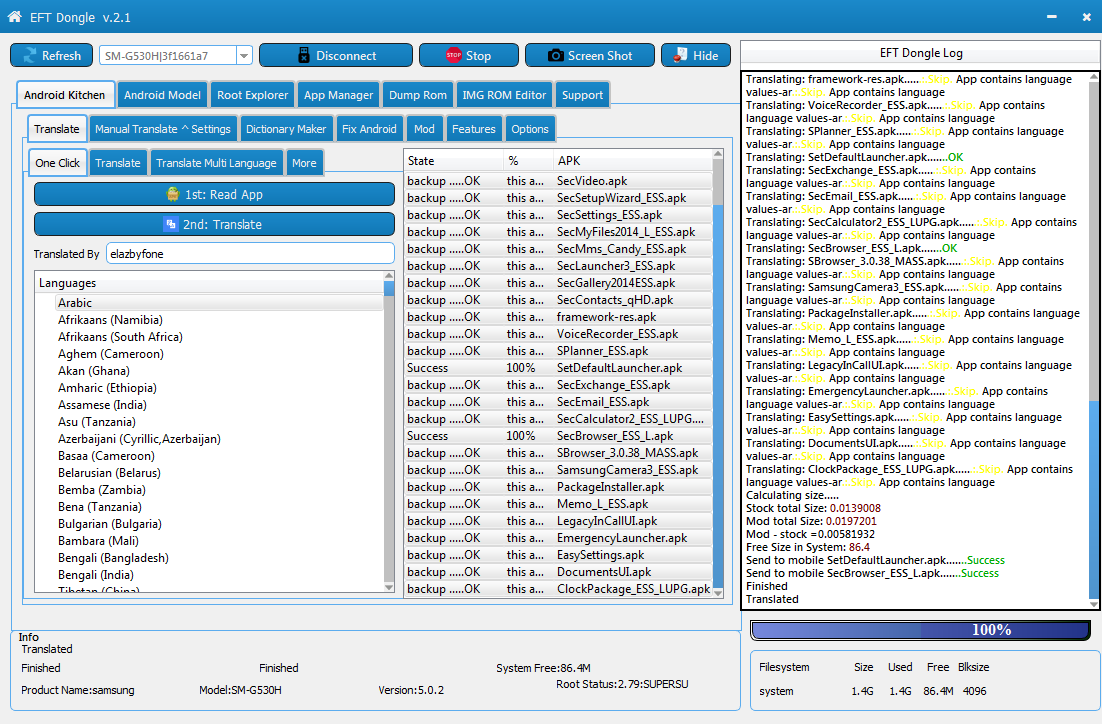Click the Translate sub-tab beside One Click

118,162
